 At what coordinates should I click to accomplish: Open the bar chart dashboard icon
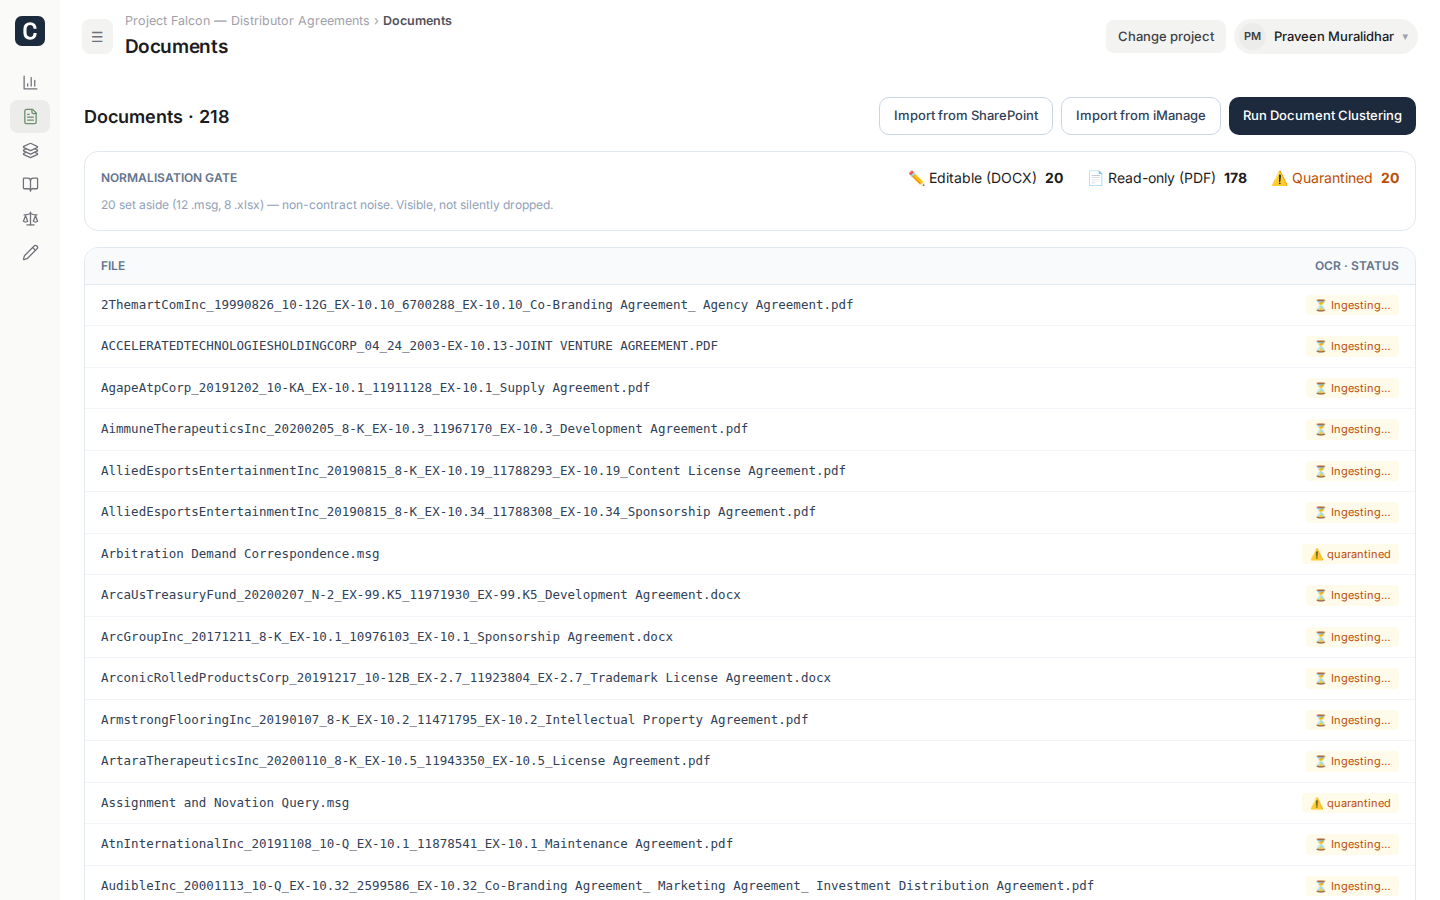click(x=30, y=83)
